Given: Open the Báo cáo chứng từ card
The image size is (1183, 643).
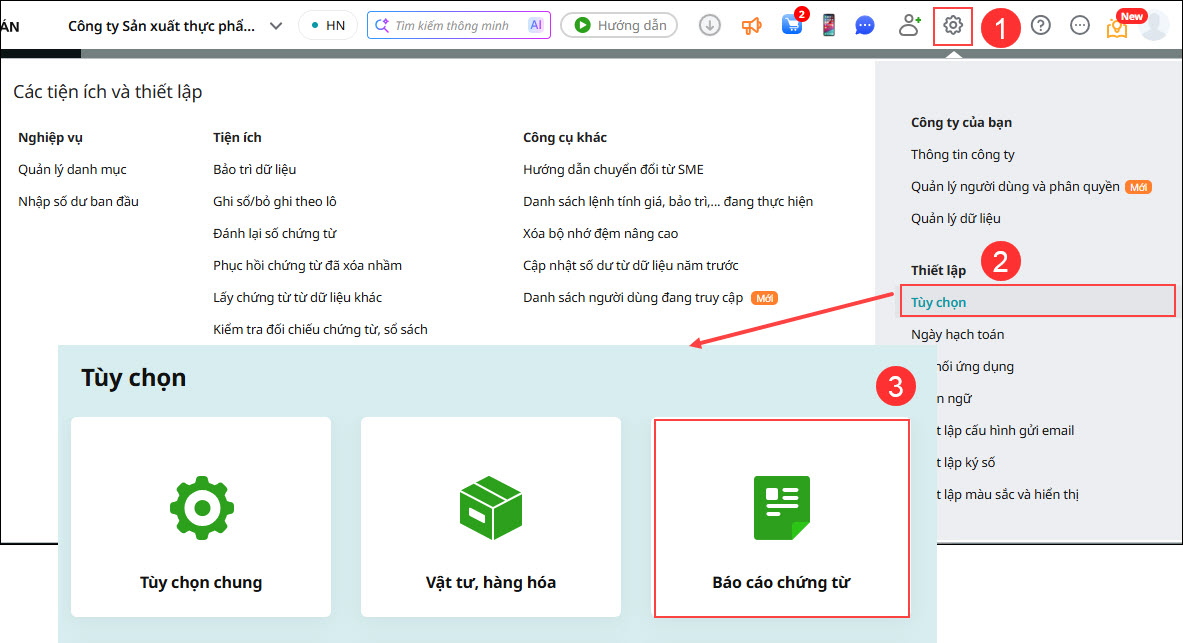Looking at the screenshot, I should click(781, 517).
